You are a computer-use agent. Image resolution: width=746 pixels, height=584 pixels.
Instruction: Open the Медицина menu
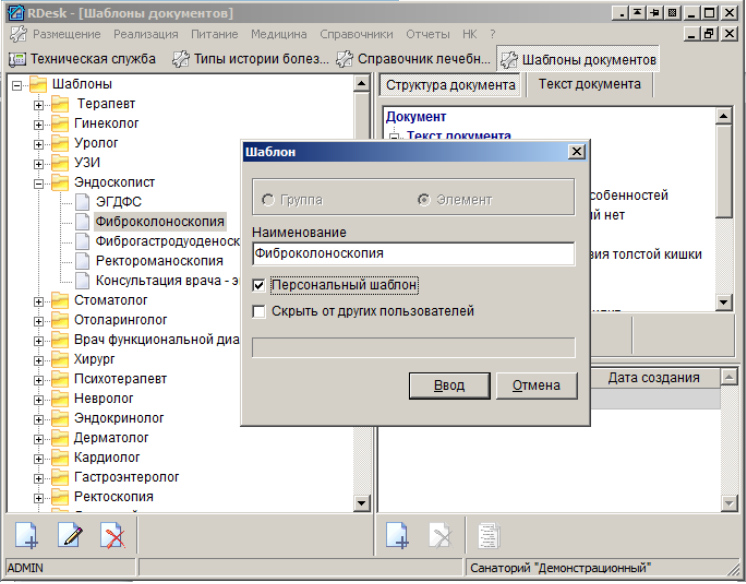(x=279, y=34)
